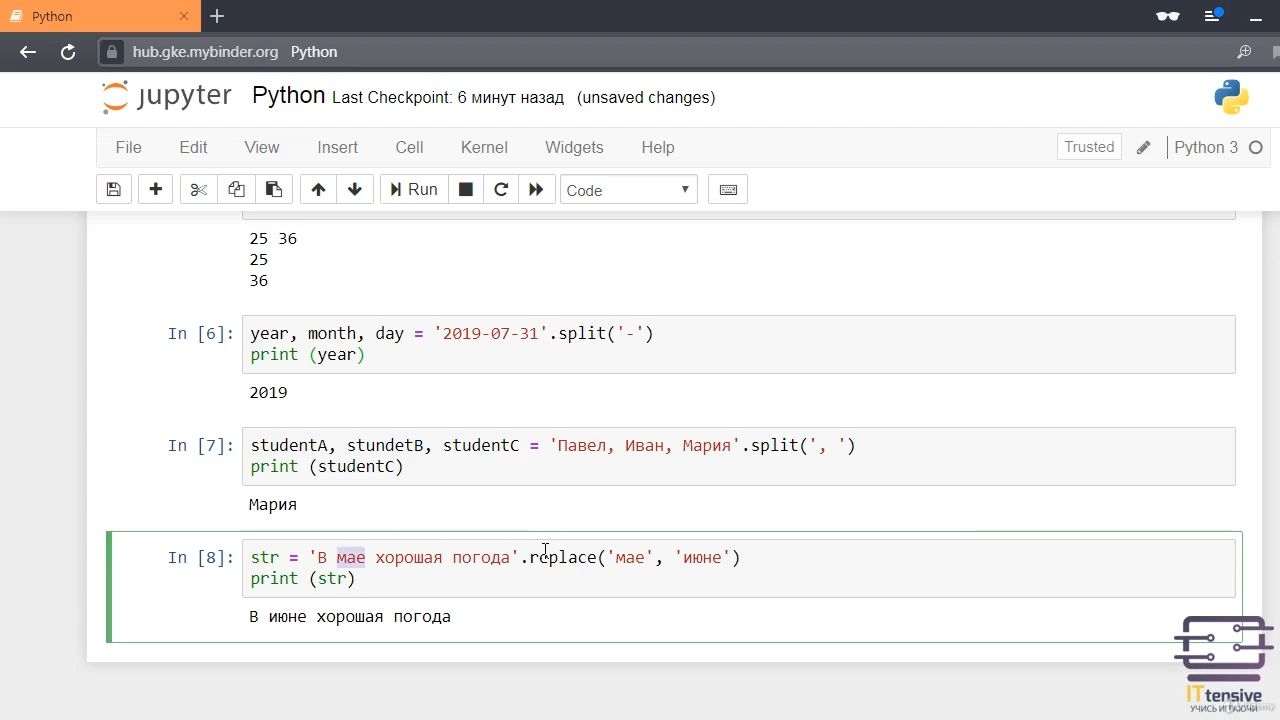Viewport: 1280px width, 720px height.
Task: Restart the kernel with circular arrow icon
Action: point(501,190)
